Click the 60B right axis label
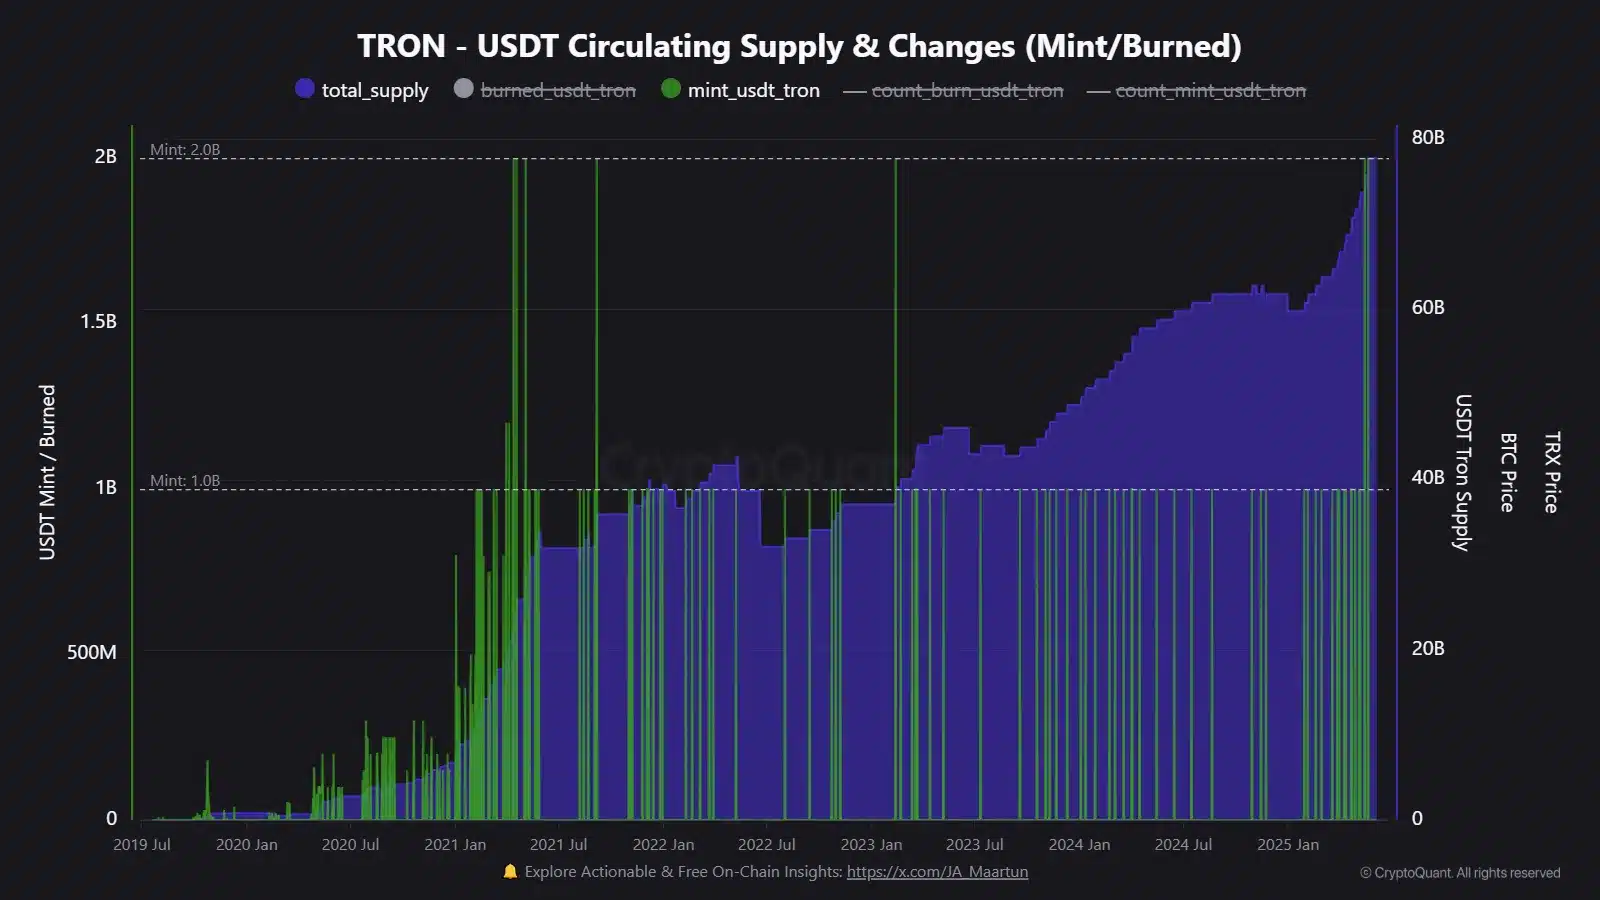Screen dimensions: 1600x900 click(1428, 307)
